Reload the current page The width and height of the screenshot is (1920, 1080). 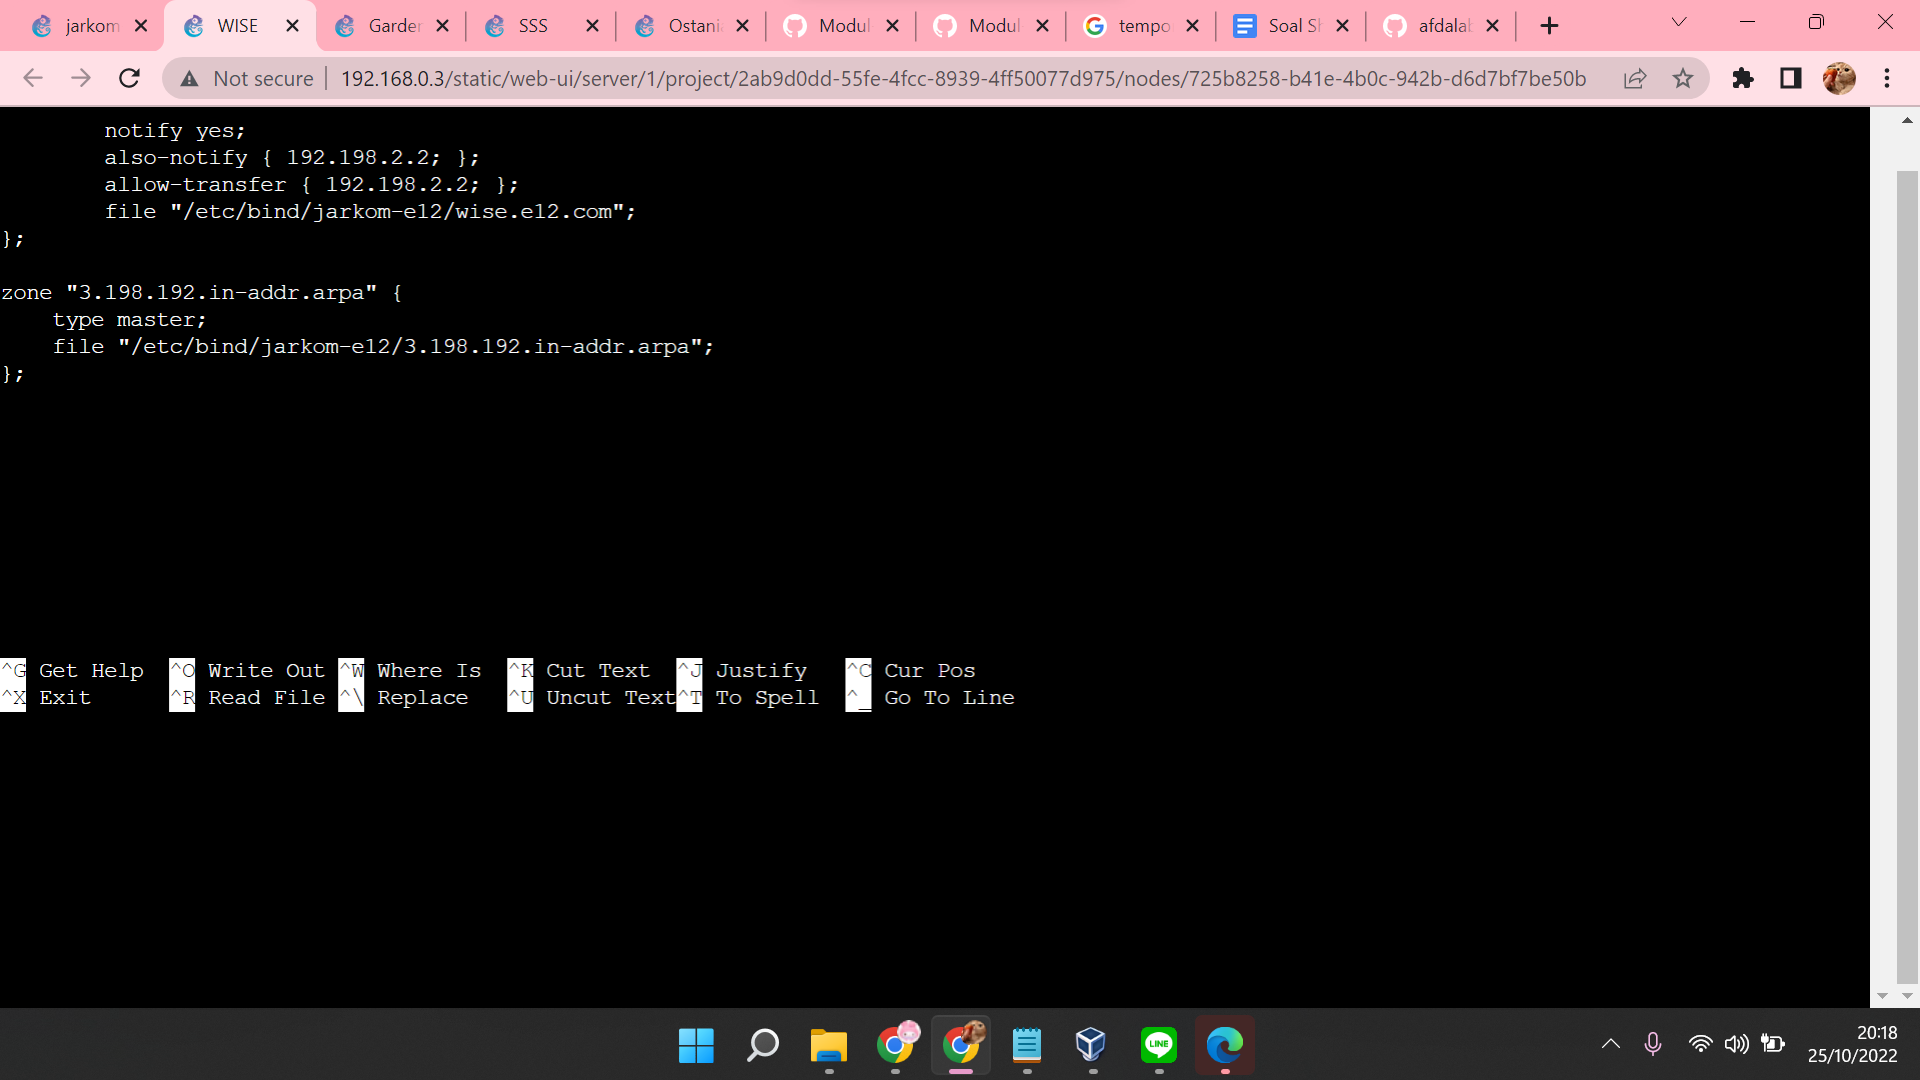[129, 78]
